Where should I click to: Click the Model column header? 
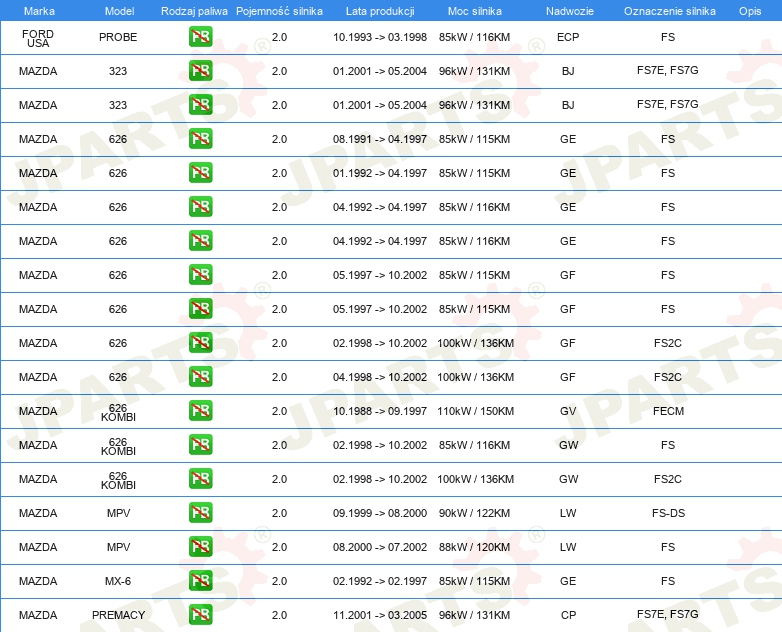(119, 11)
